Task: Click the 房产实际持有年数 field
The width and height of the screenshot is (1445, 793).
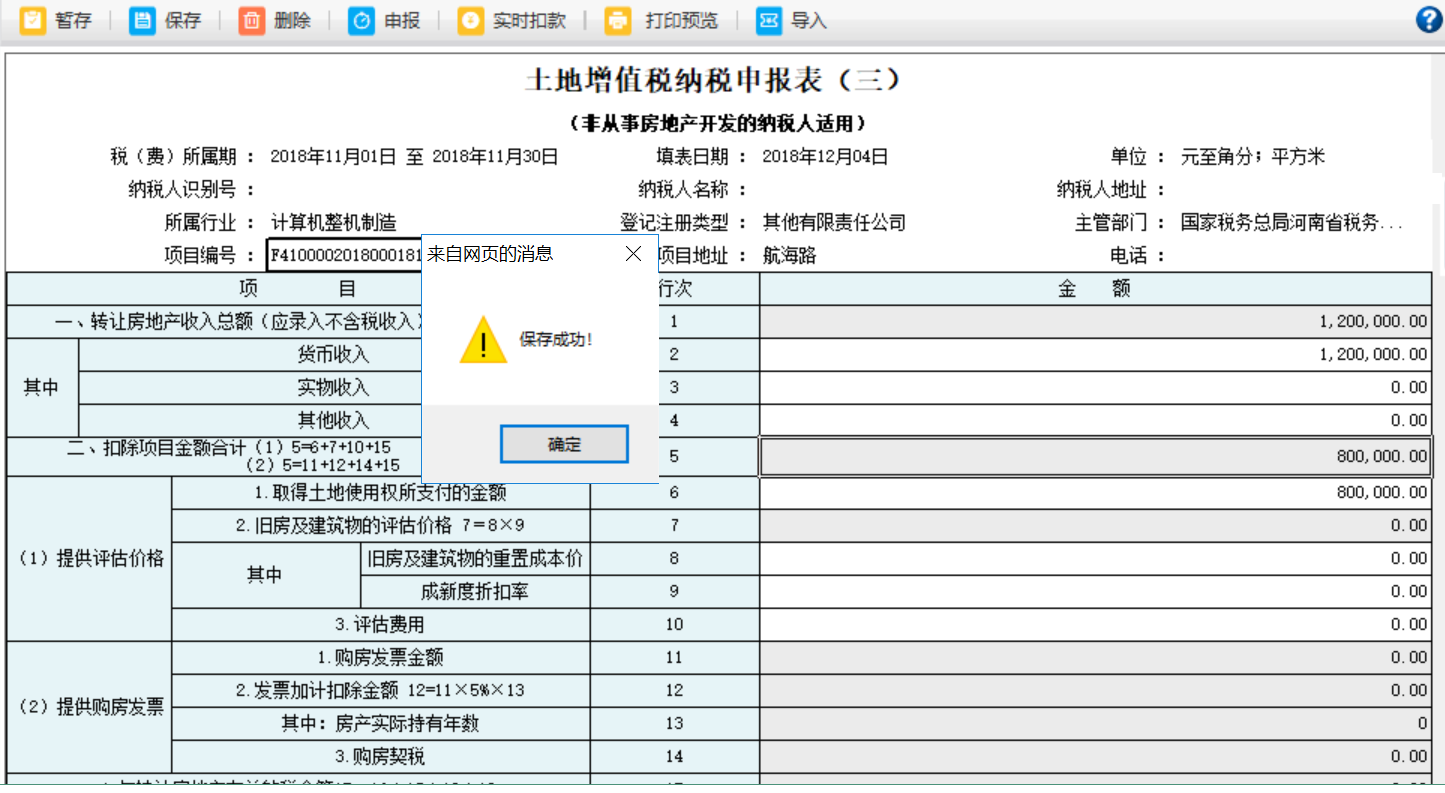Action: [1100, 723]
